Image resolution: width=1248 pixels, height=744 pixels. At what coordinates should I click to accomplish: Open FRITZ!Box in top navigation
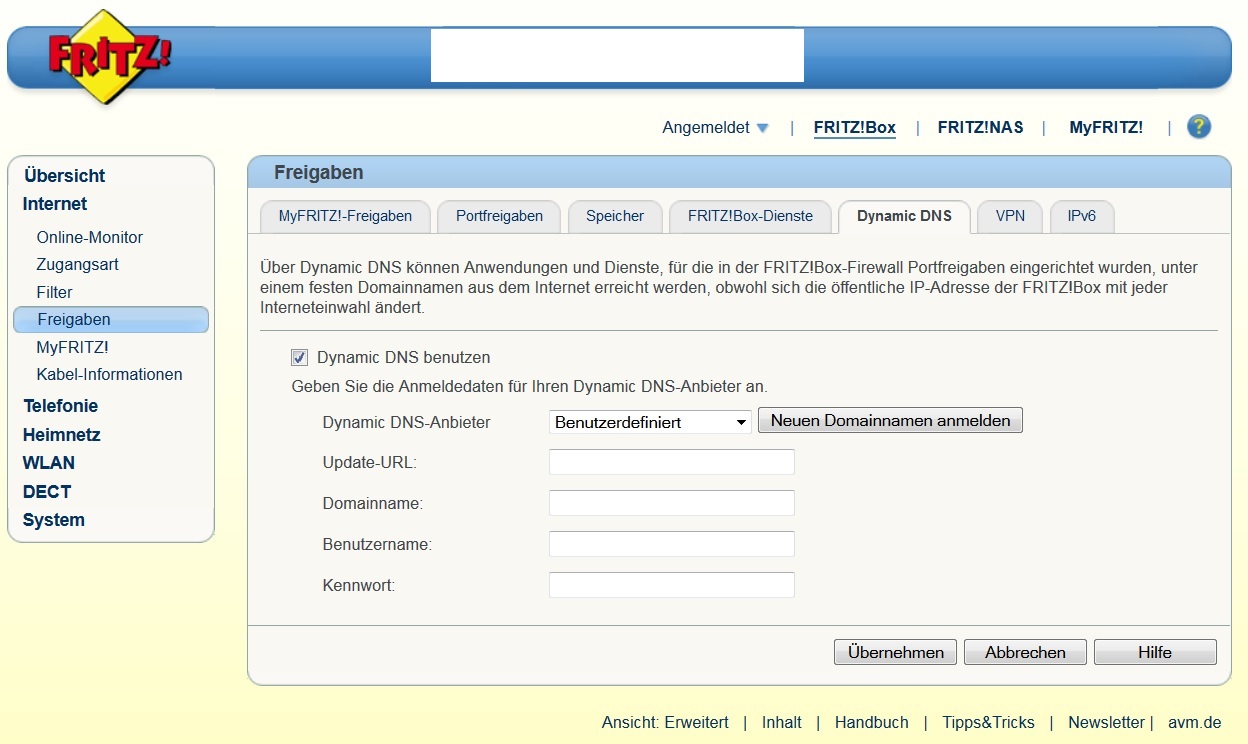click(x=854, y=128)
